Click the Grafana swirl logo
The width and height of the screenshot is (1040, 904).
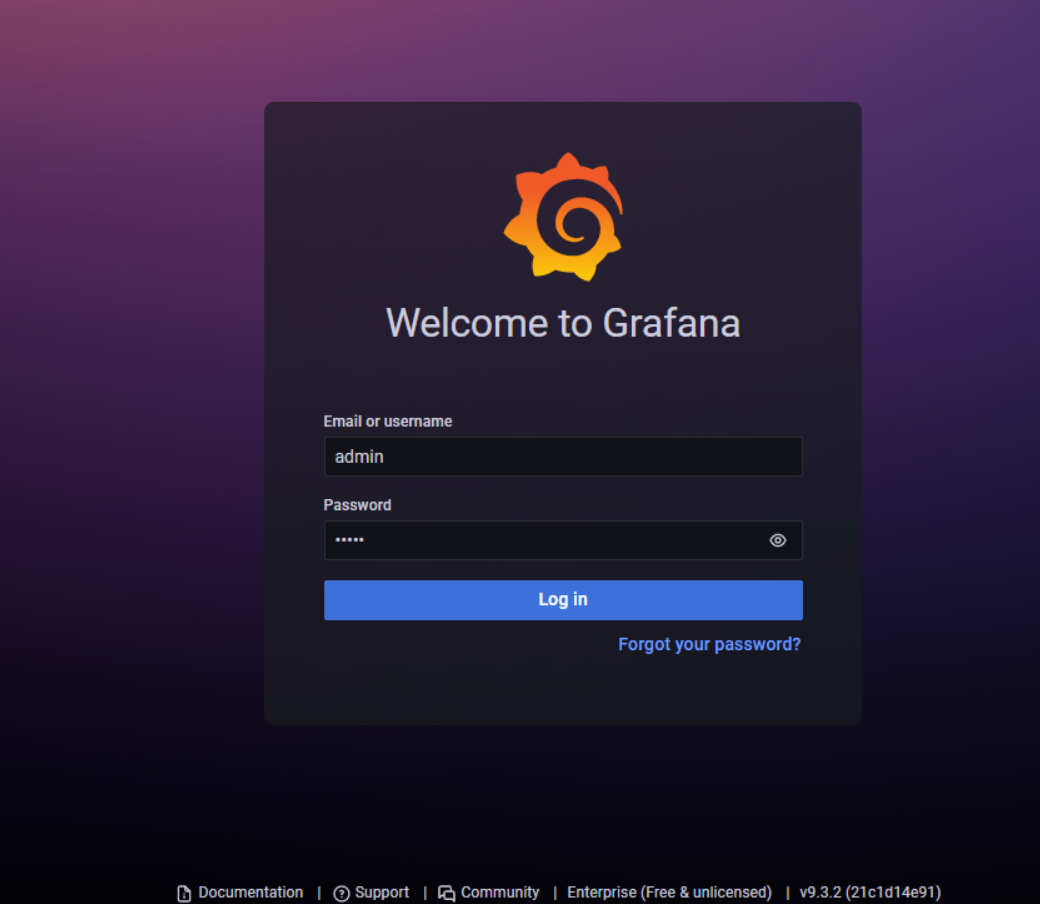563,217
